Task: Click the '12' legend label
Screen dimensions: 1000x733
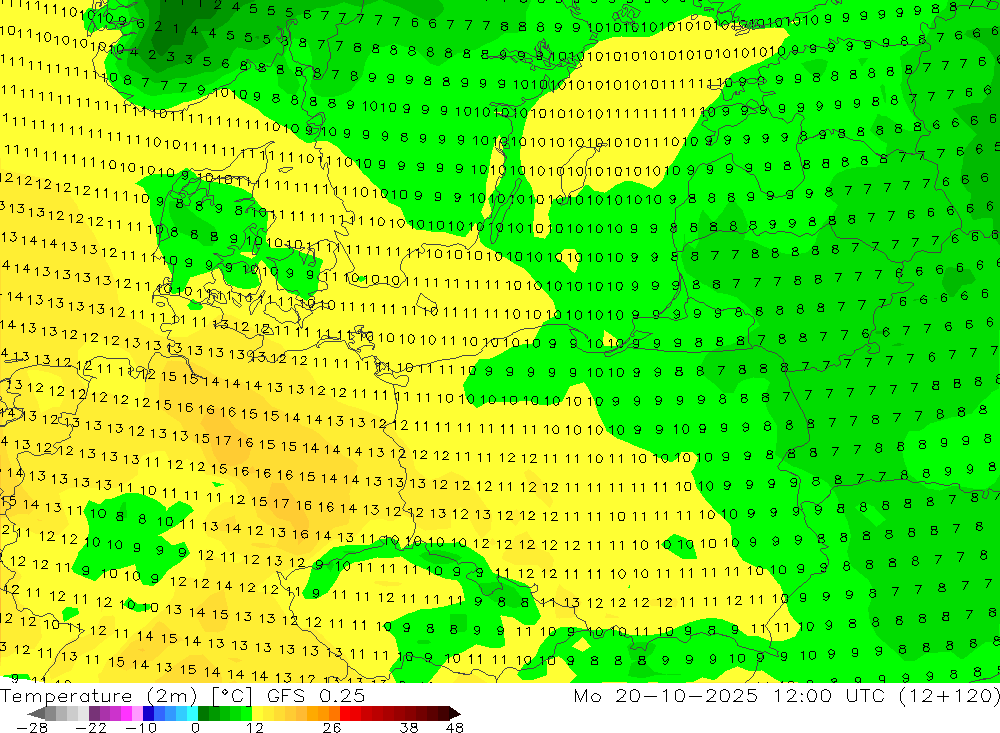Action: (254, 728)
